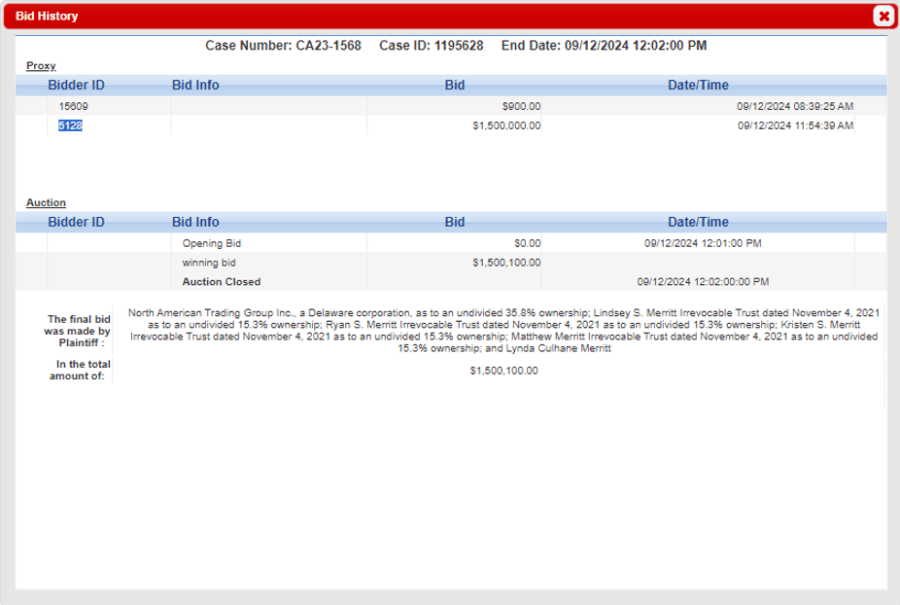Select the $900.00 proxy bid
The height and width of the screenshot is (605, 900).
[x=521, y=106]
